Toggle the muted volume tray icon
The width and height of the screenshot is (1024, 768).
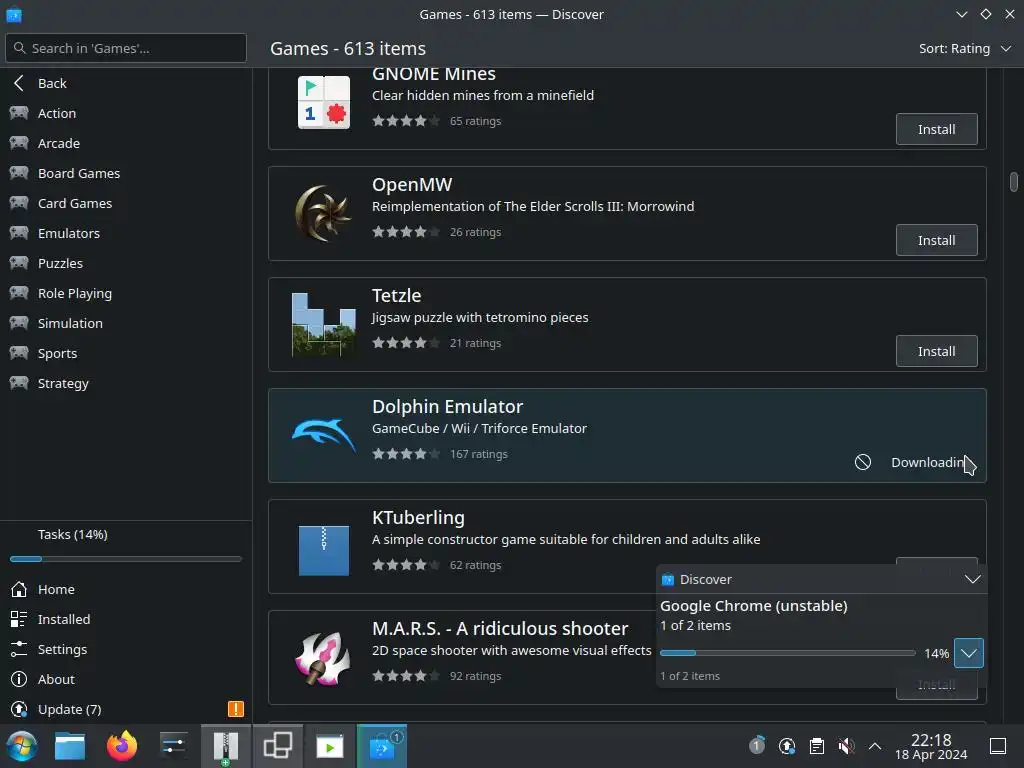[x=846, y=746]
